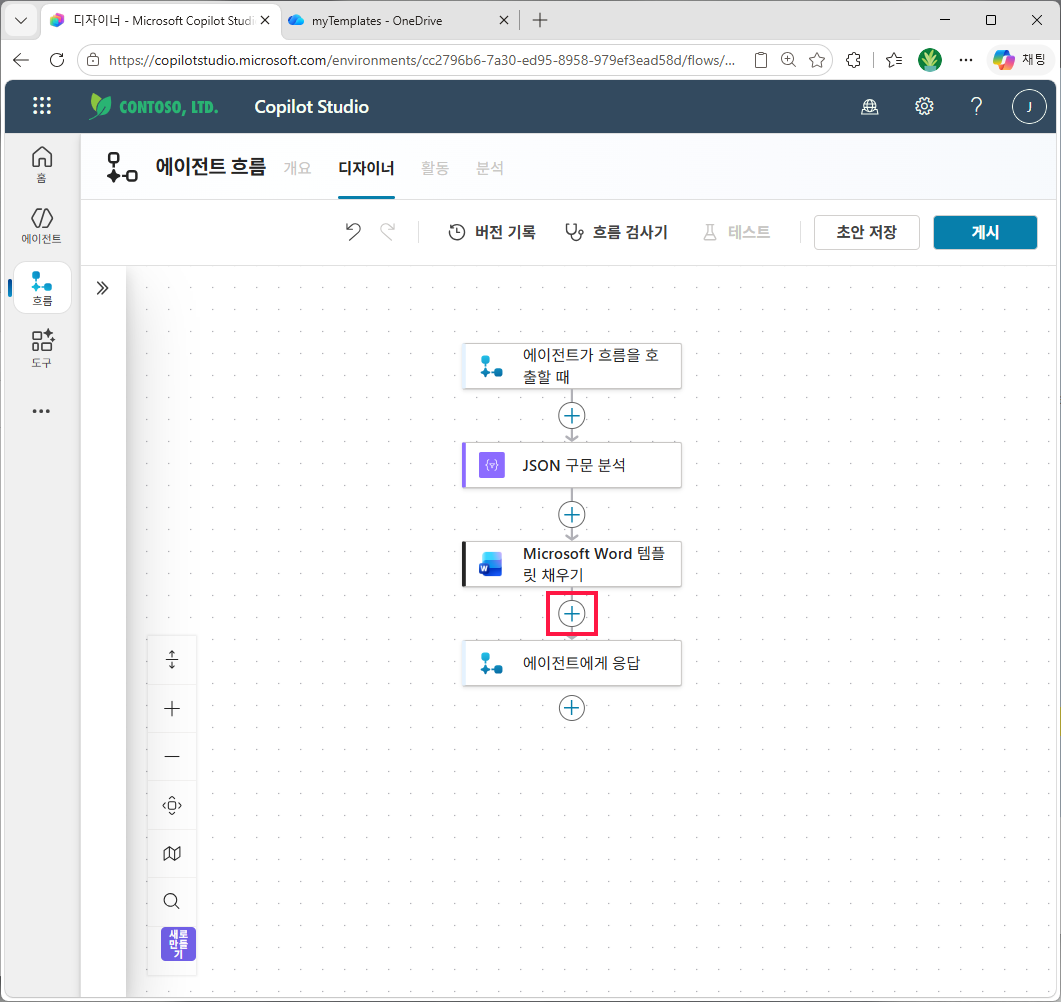Open the browser tab search dropdown
Viewport: 1061px width, 1002px height.
tap(21, 20)
